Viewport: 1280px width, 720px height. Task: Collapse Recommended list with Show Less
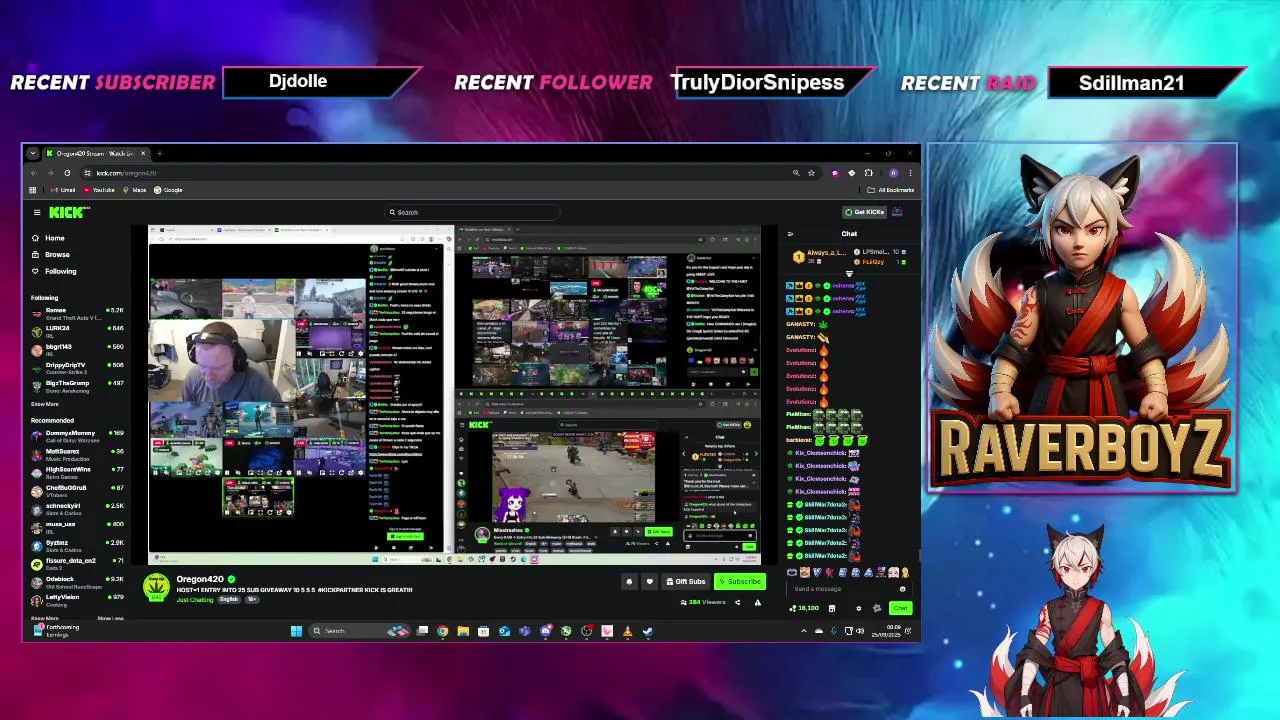point(110,618)
